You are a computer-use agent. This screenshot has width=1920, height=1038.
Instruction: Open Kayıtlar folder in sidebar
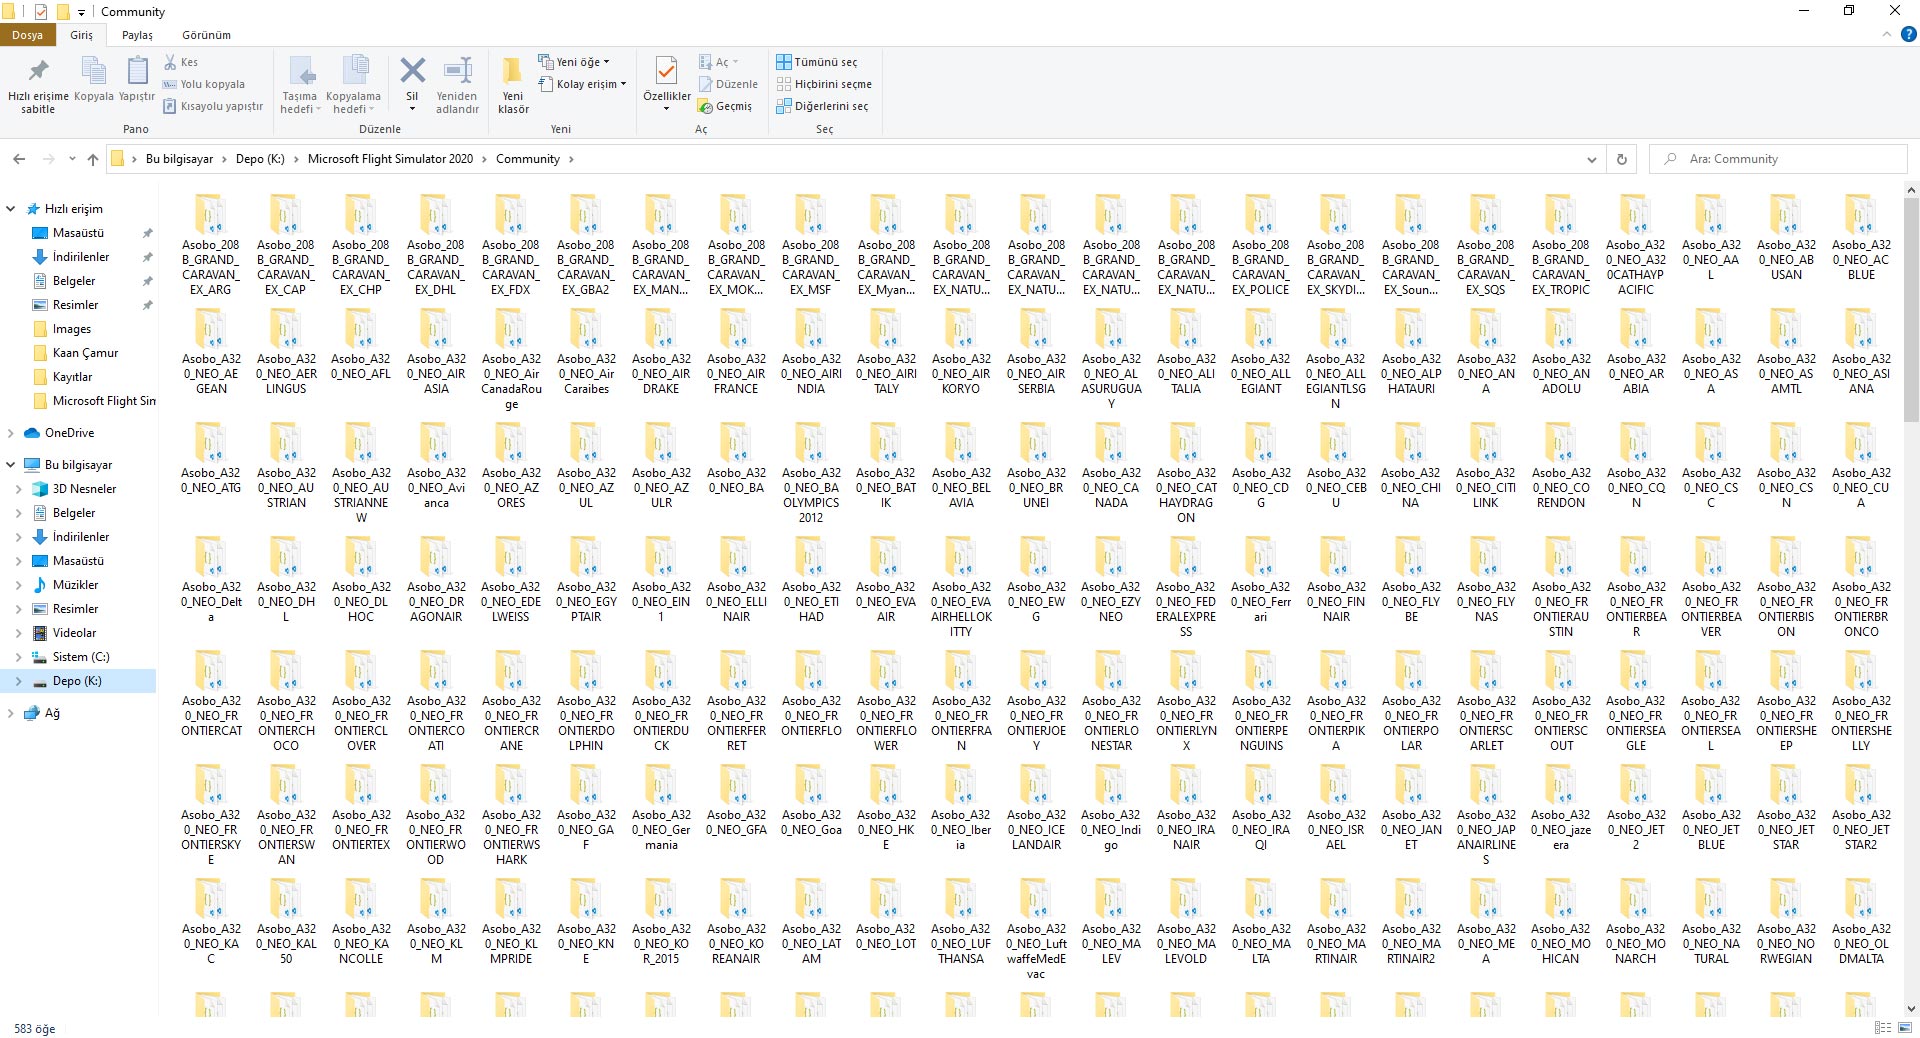[72, 377]
